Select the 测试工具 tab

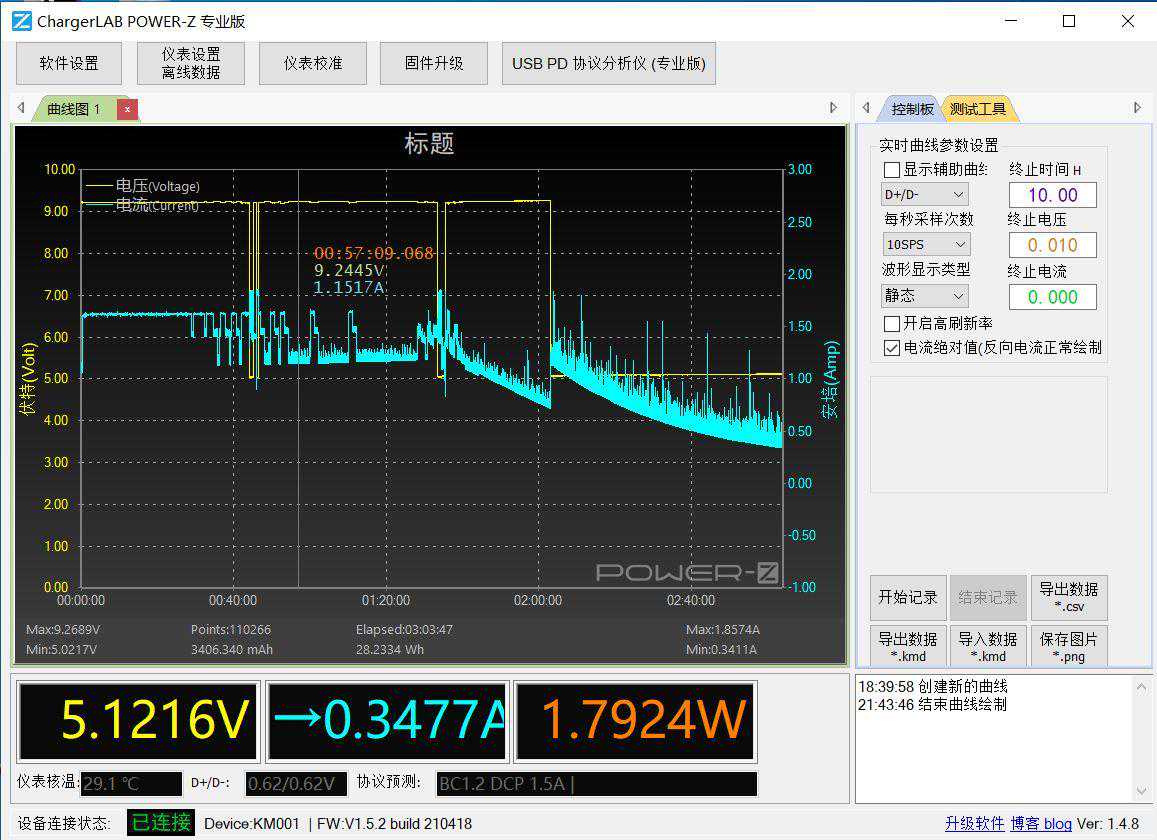(977, 109)
